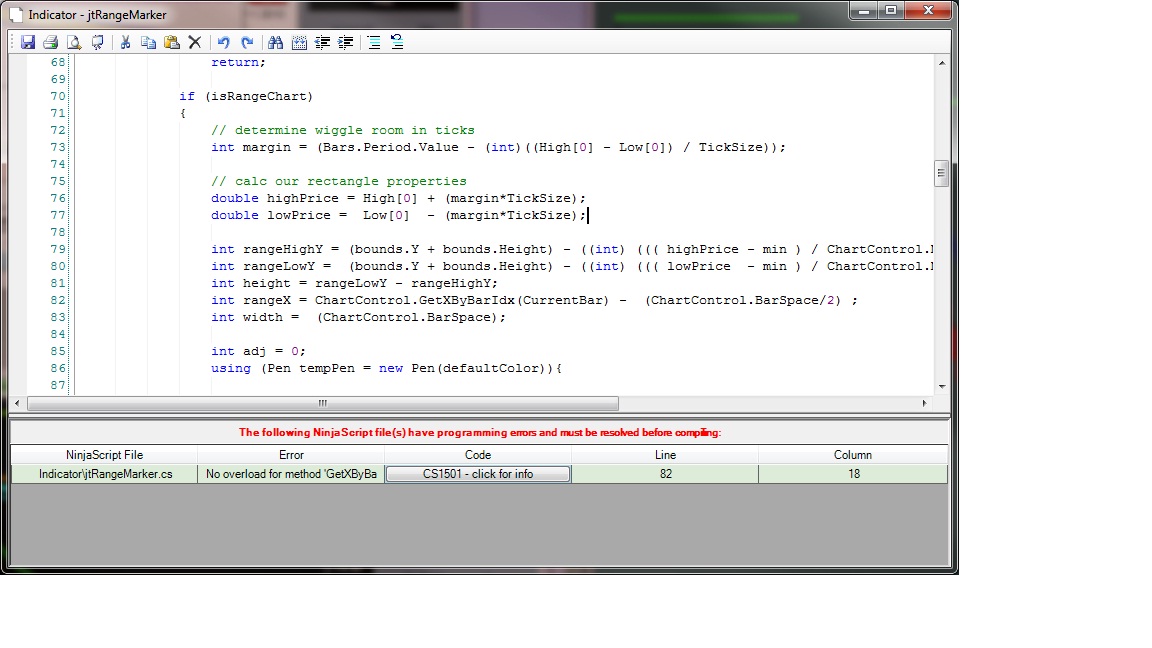Viewport: 1152px width, 648px height.
Task: Open find with the binoculars icon
Action: (x=276, y=43)
